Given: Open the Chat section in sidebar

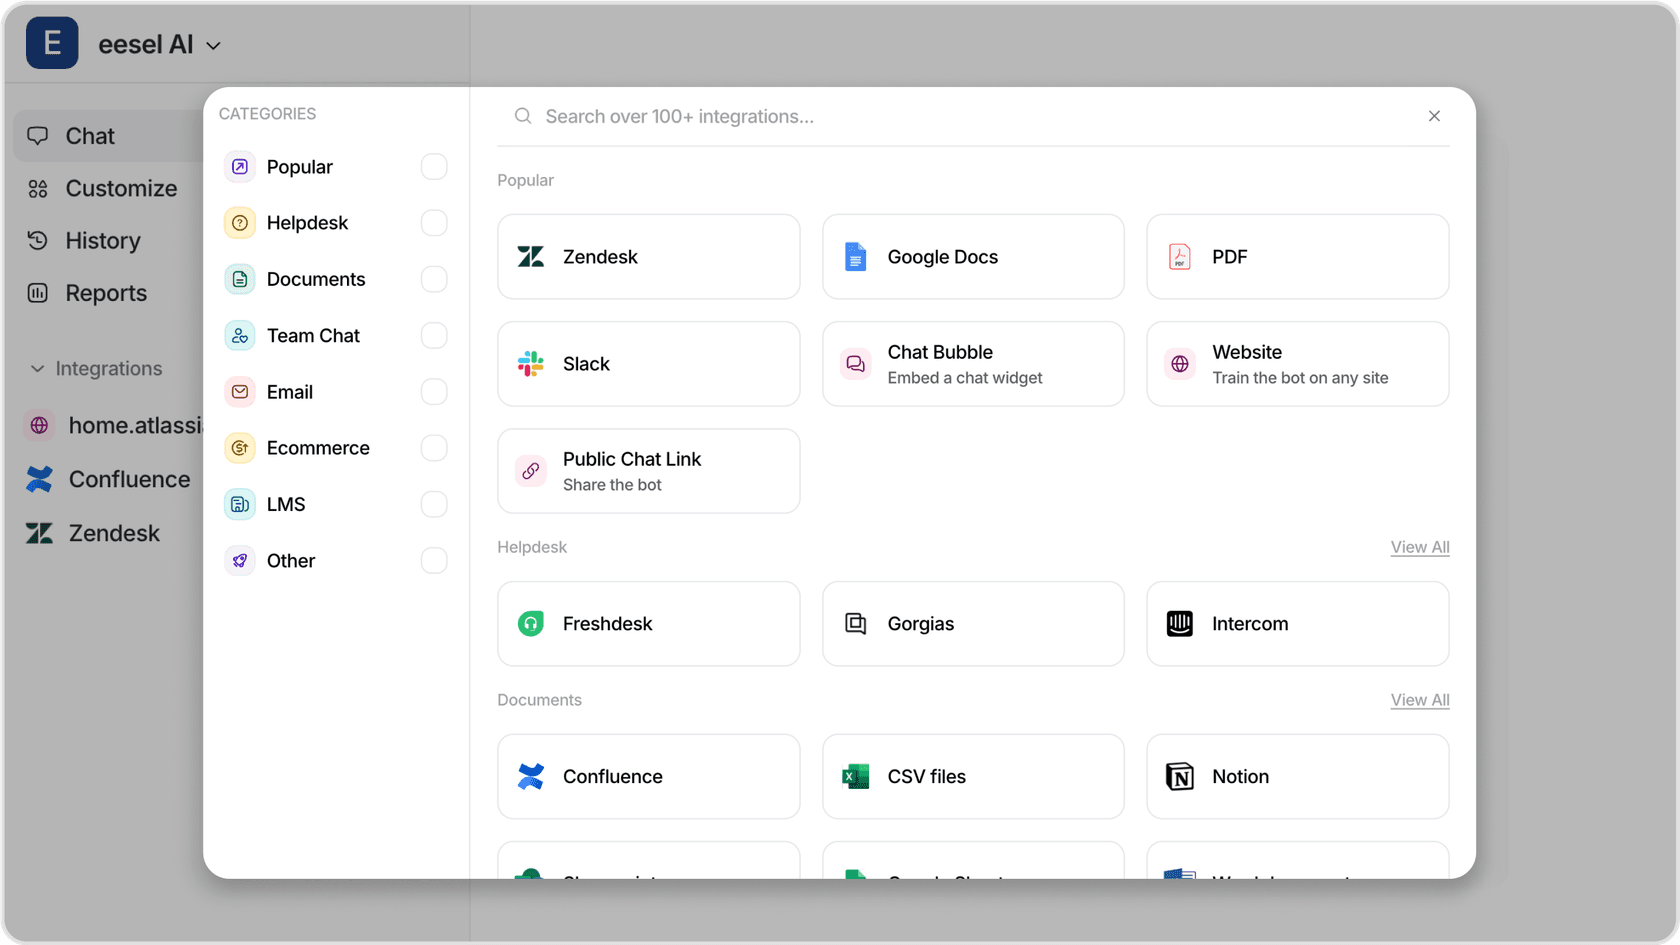Looking at the screenshot, I should pos(108,136).
